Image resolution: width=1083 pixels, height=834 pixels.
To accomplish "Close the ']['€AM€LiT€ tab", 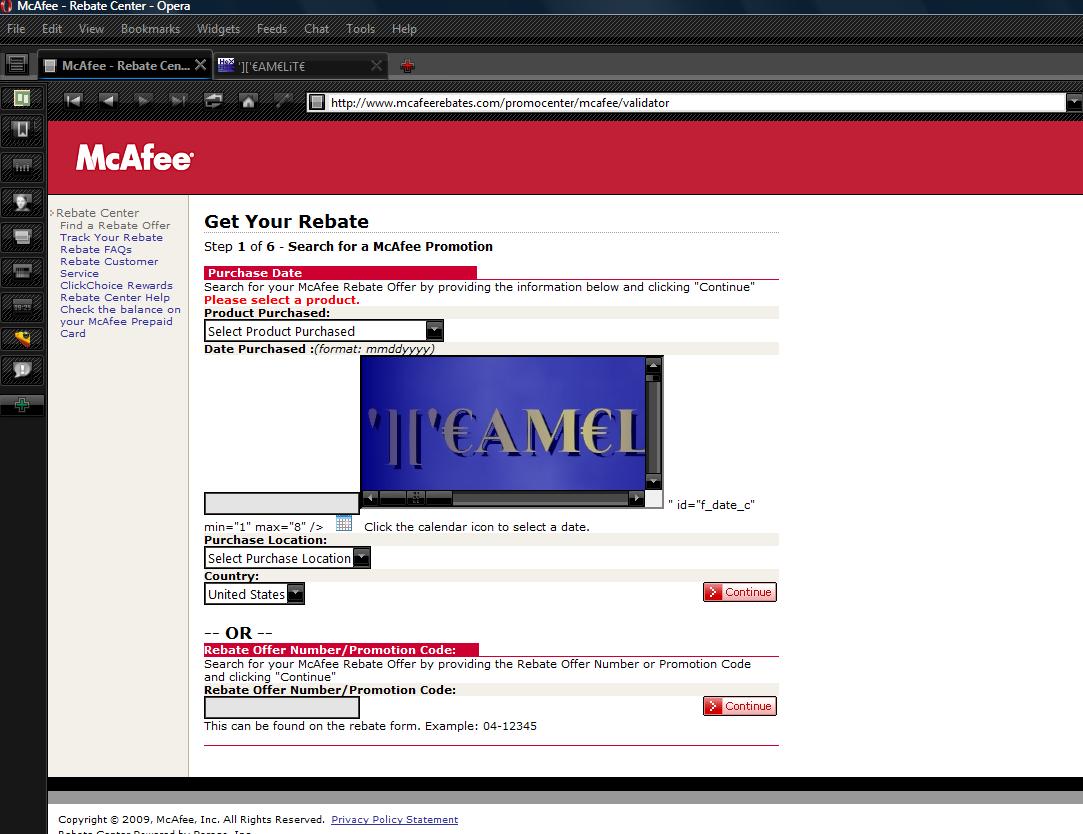I will pos(376,66).
